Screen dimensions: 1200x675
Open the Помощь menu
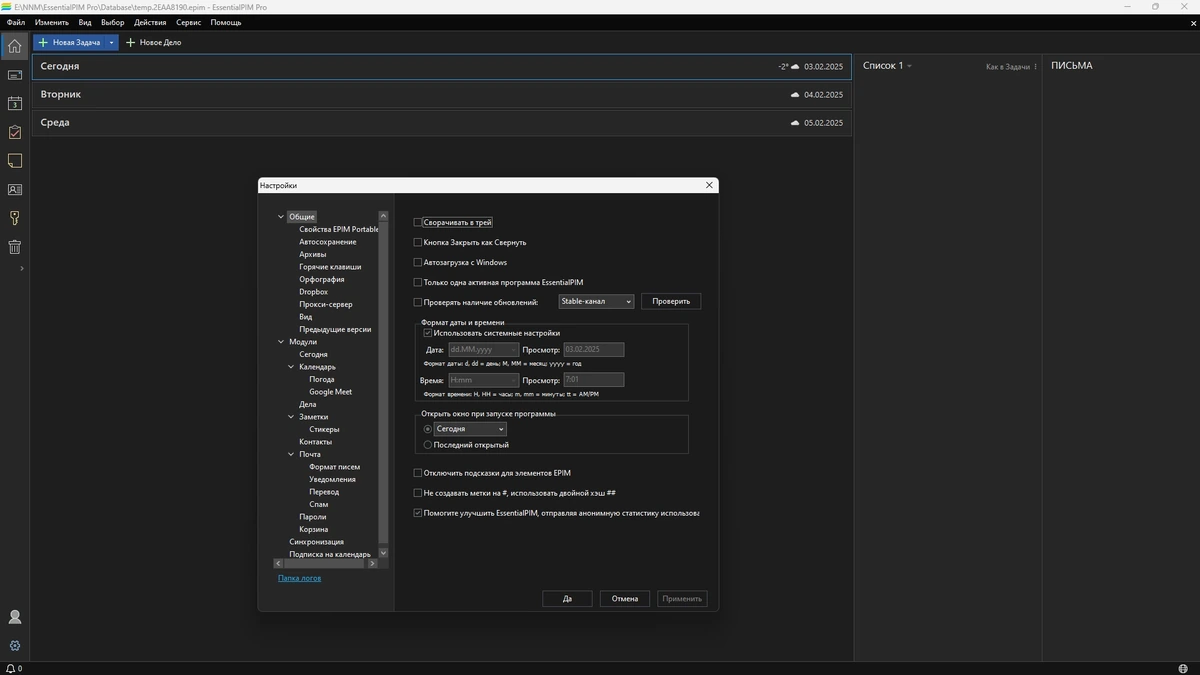coord(226,22)
